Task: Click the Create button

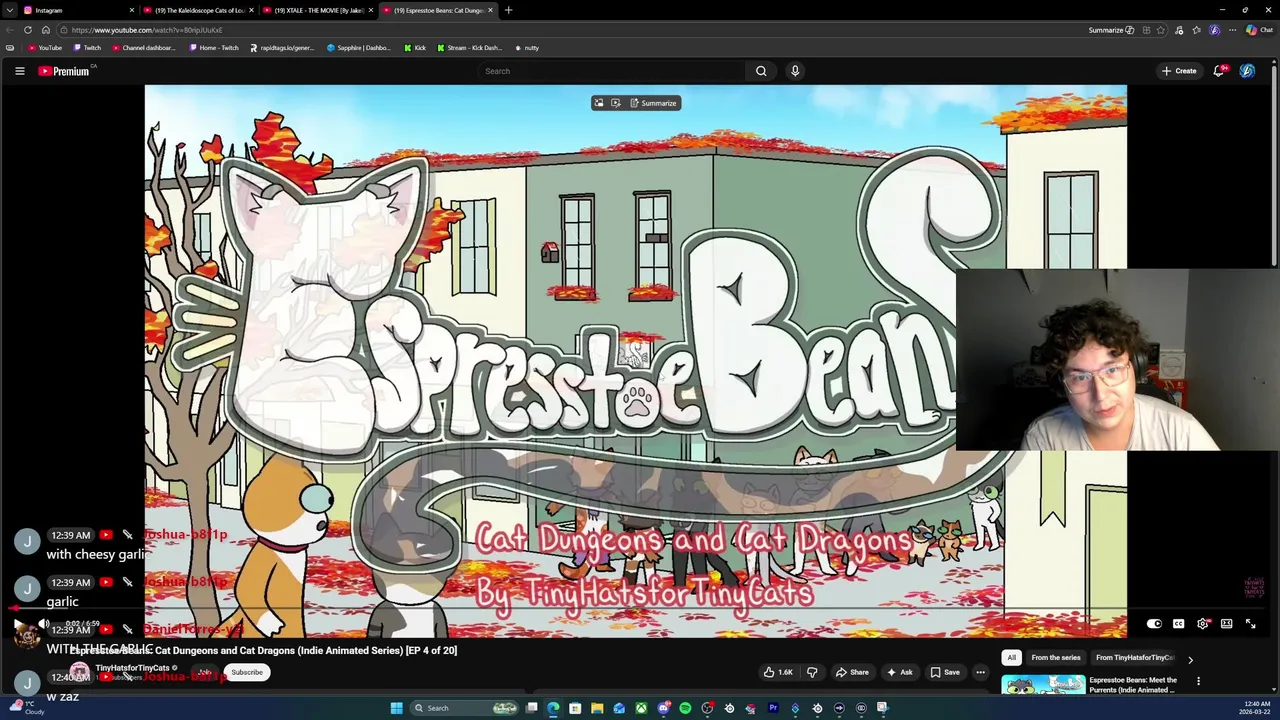Action: [1180, 71]
